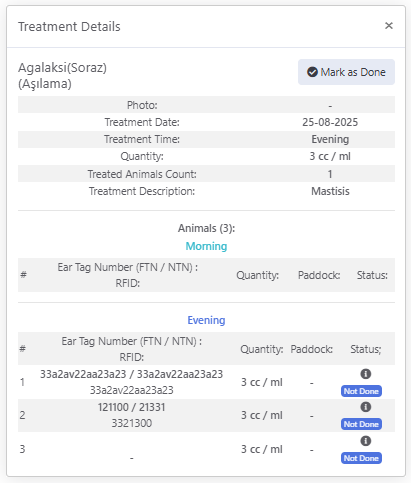The image size is (411, 483).
Task: Click Not Done badge for row 2
Action: point(361,424)
